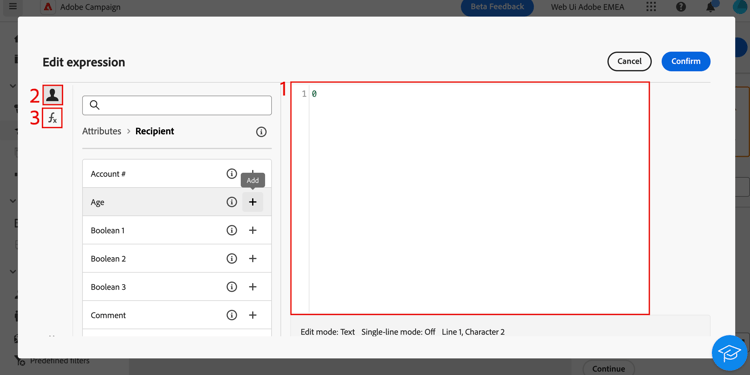Show info for Boolean 3 attribute
Viewport: 750px width, 375px height.
(232, 287)
